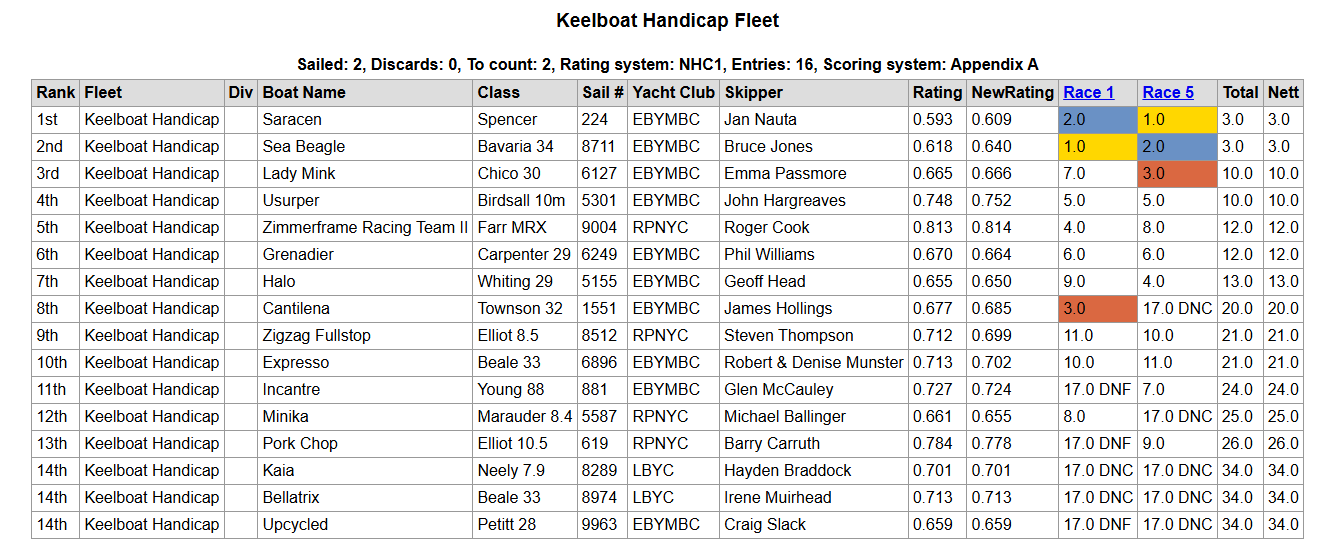Viewport: 1326px width, 546px height.
Task: Click the Keelboat Handicap Fleet page title
Action: click(667, 20)
